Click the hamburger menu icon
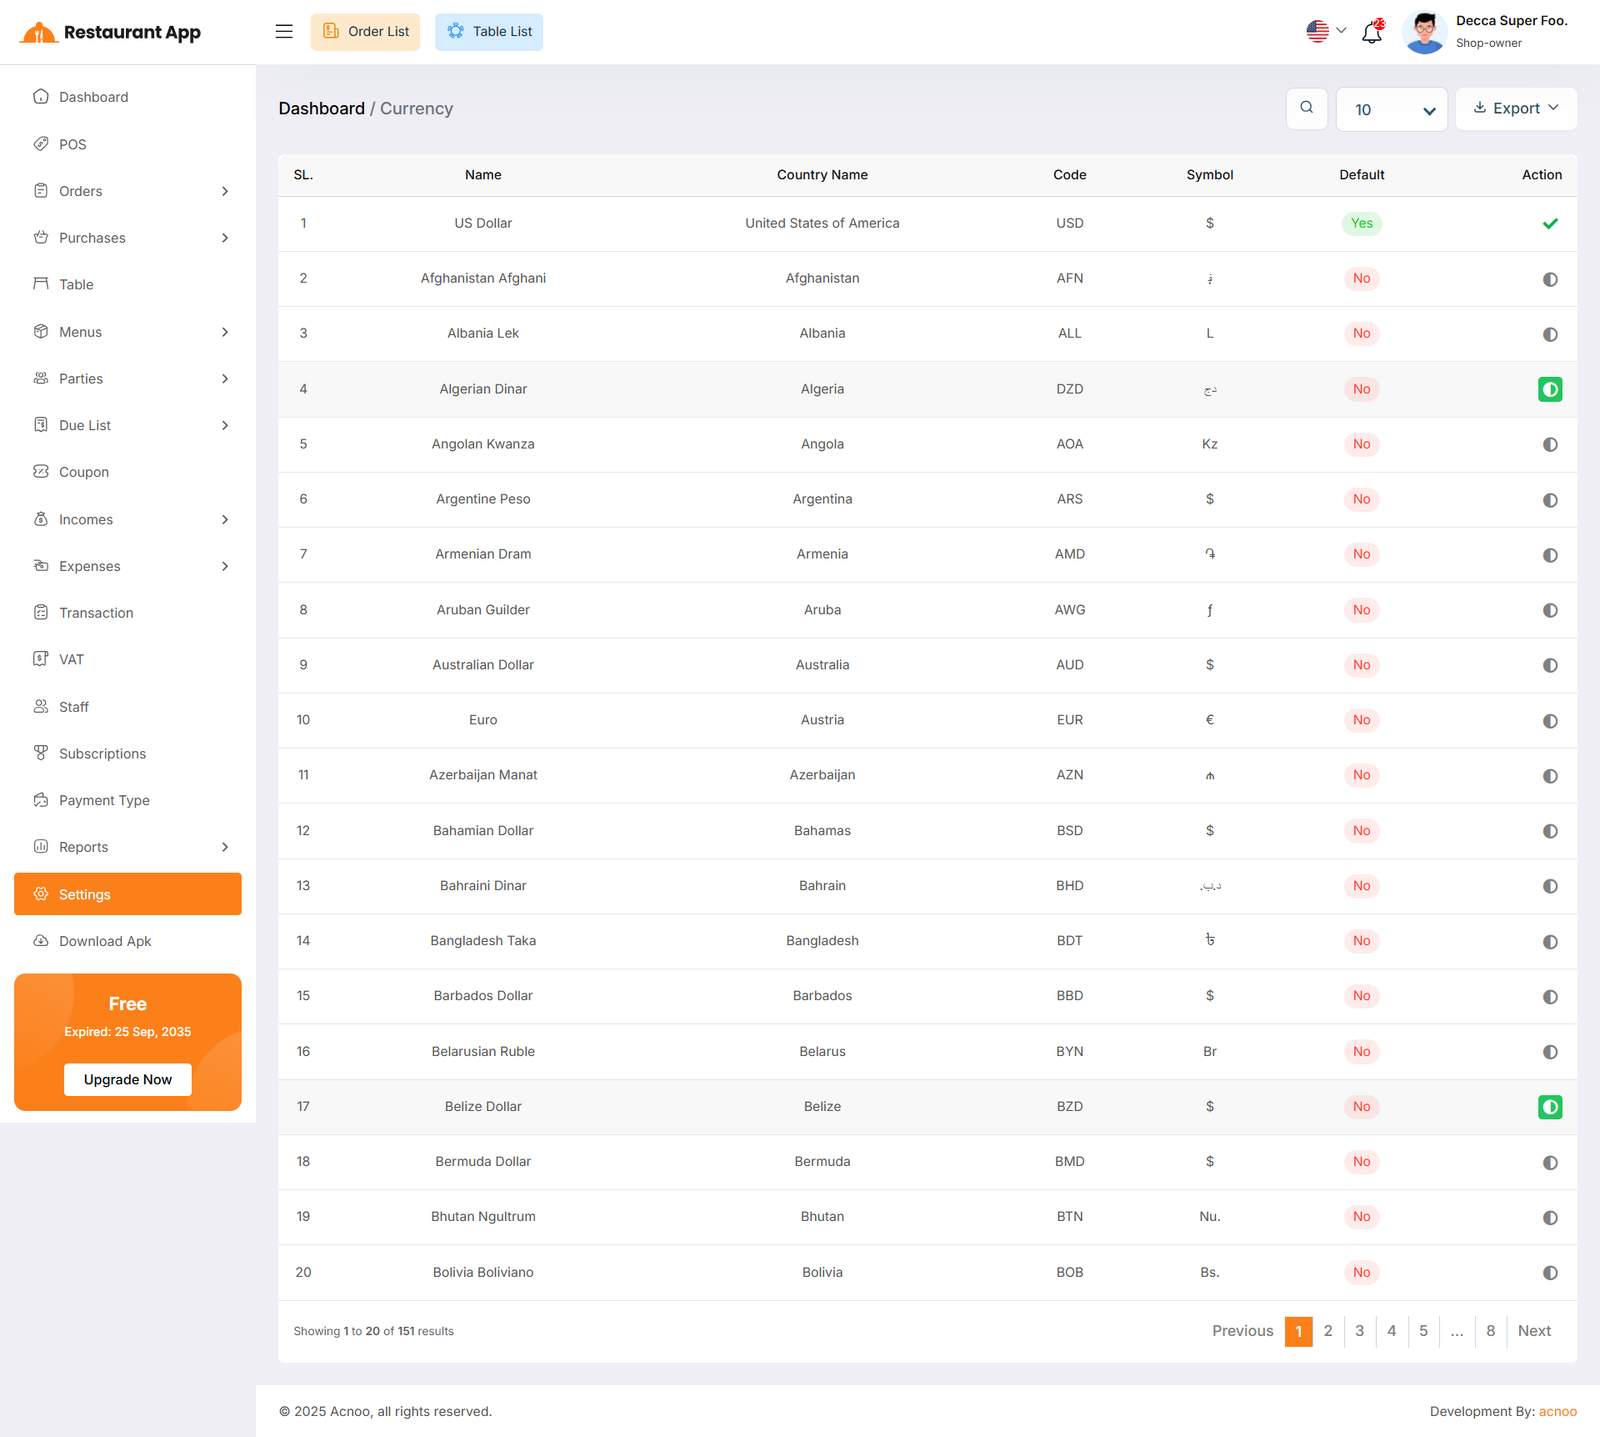 (284, 32)
